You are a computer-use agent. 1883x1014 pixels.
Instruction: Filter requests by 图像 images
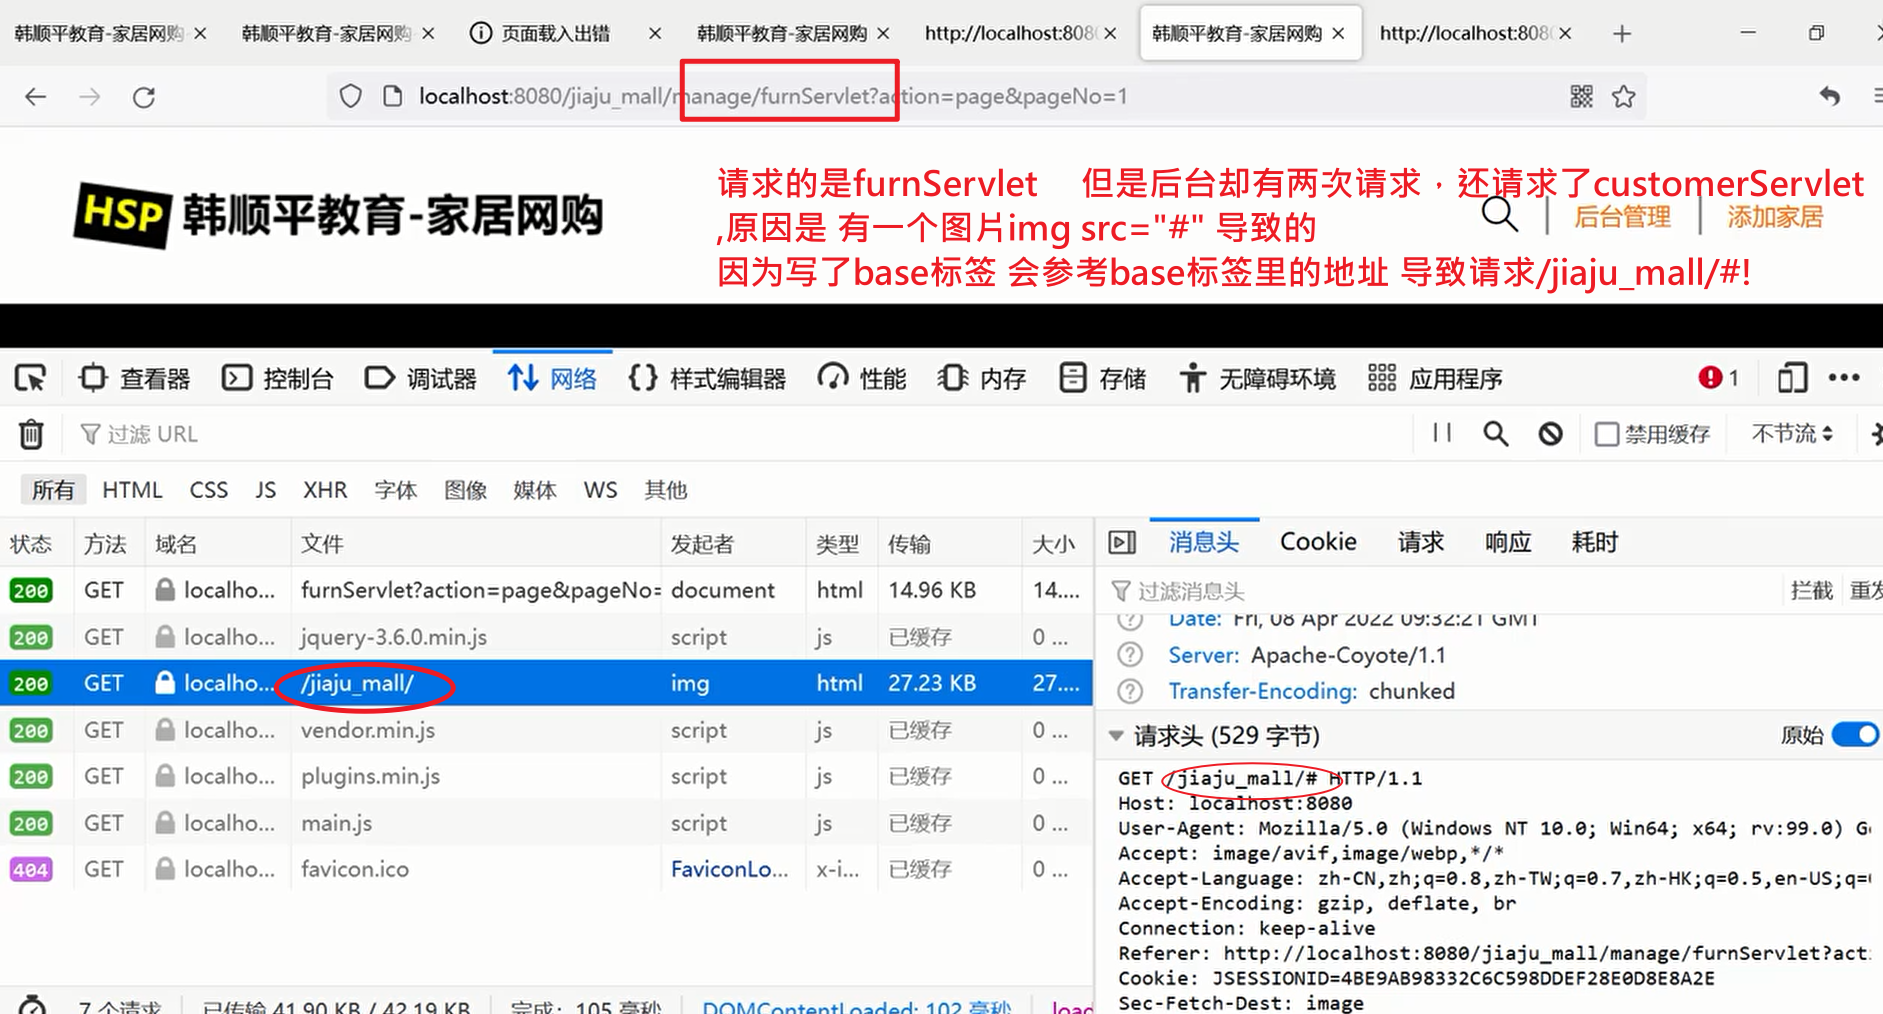466,490
